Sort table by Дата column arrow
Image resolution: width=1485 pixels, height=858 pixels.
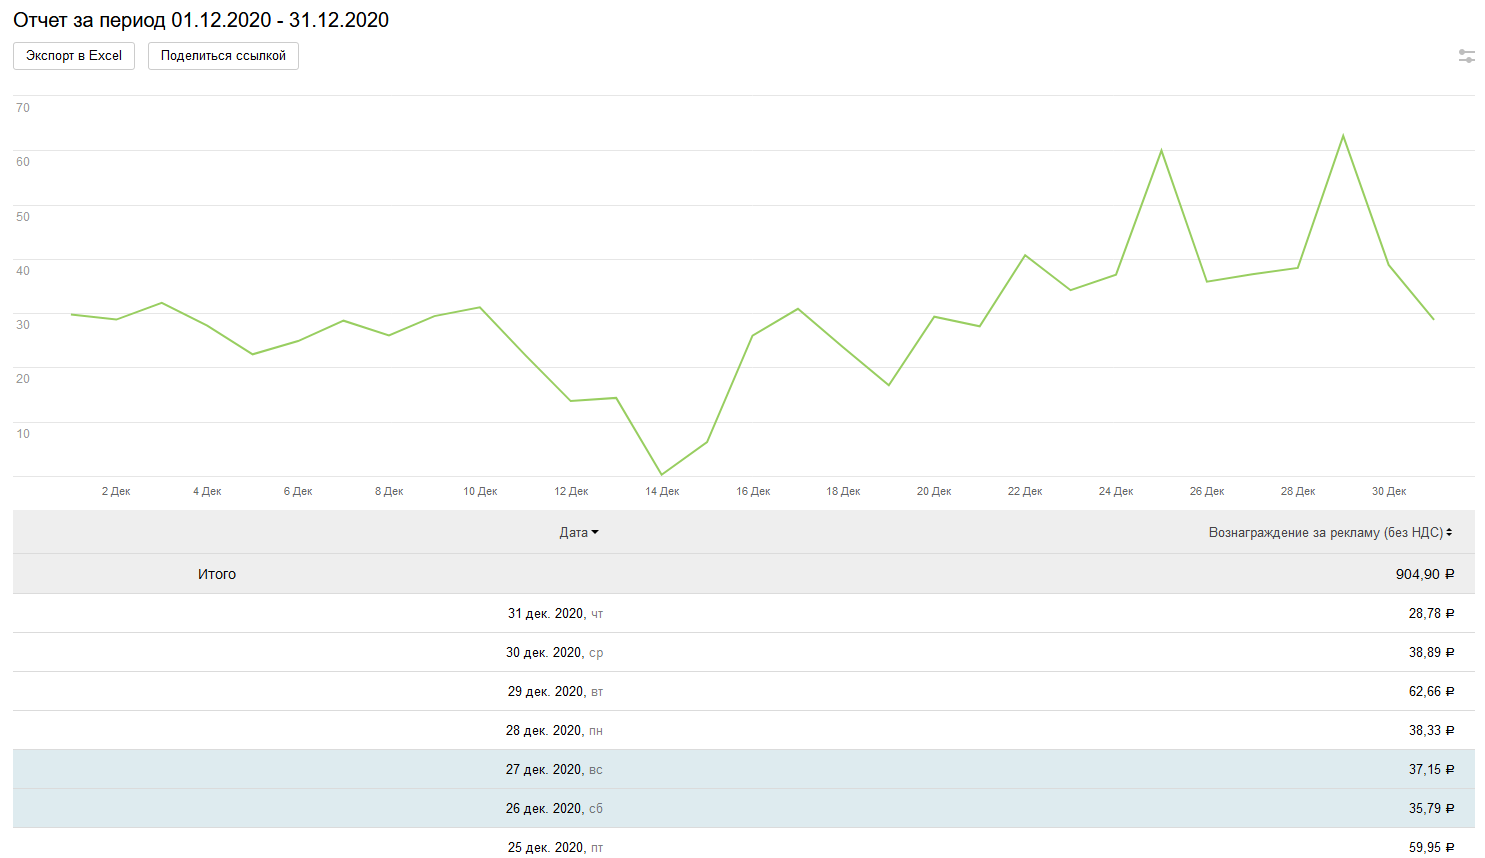tap(595, 533)
